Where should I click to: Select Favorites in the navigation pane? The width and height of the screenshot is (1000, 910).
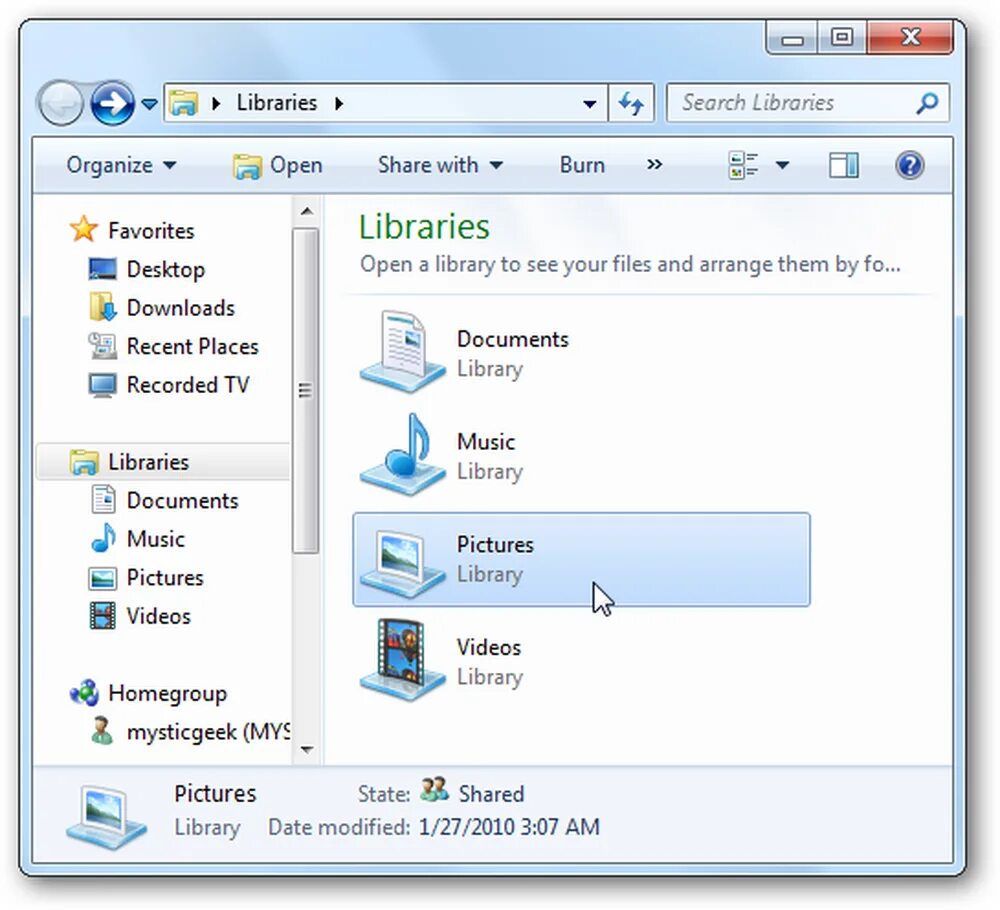point(151,231)
